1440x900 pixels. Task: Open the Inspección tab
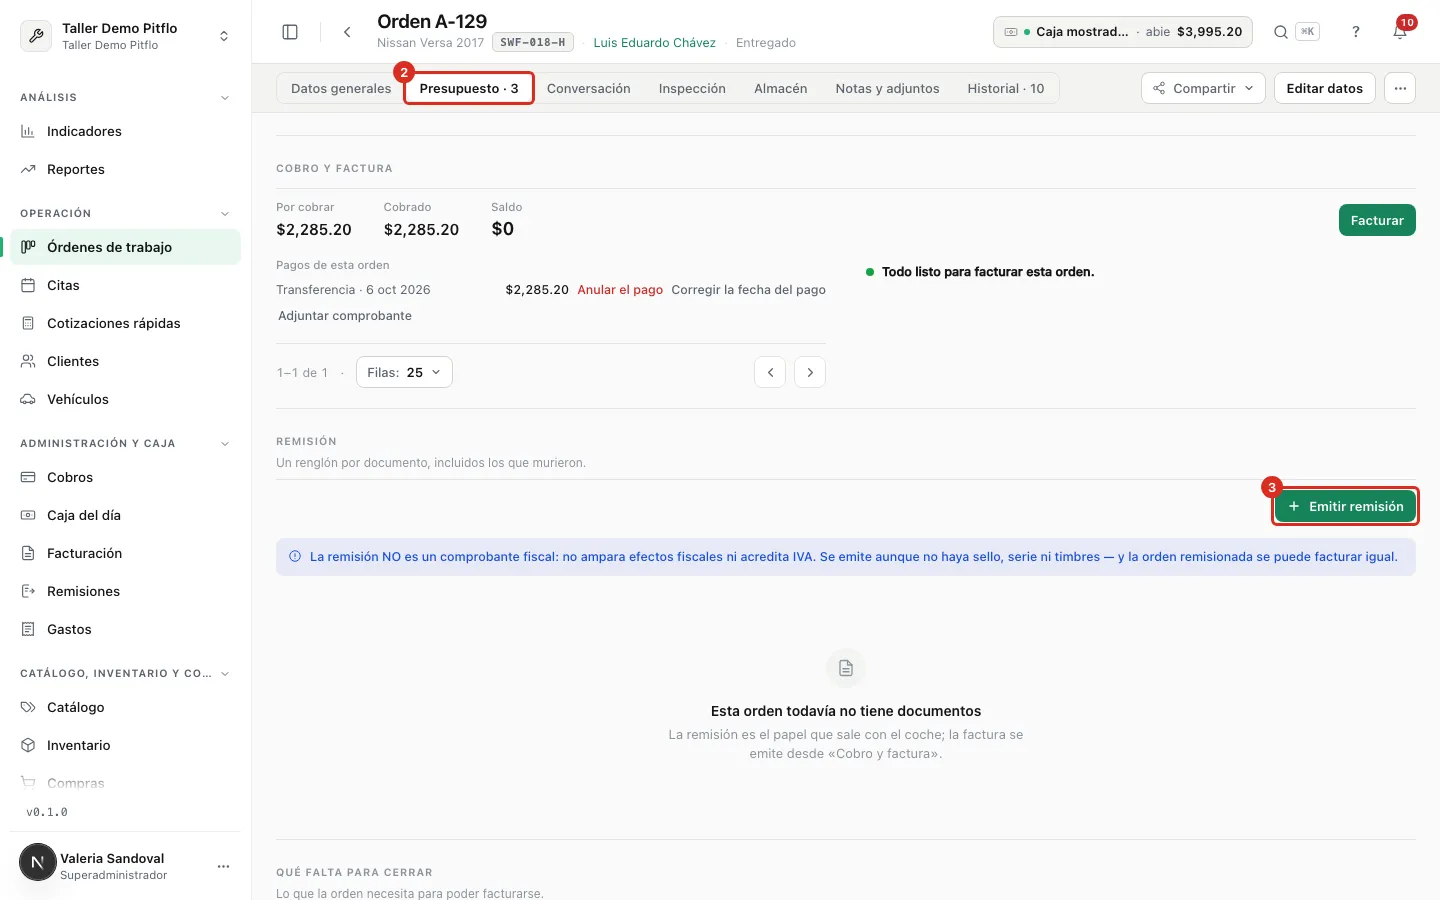(692, 88)
